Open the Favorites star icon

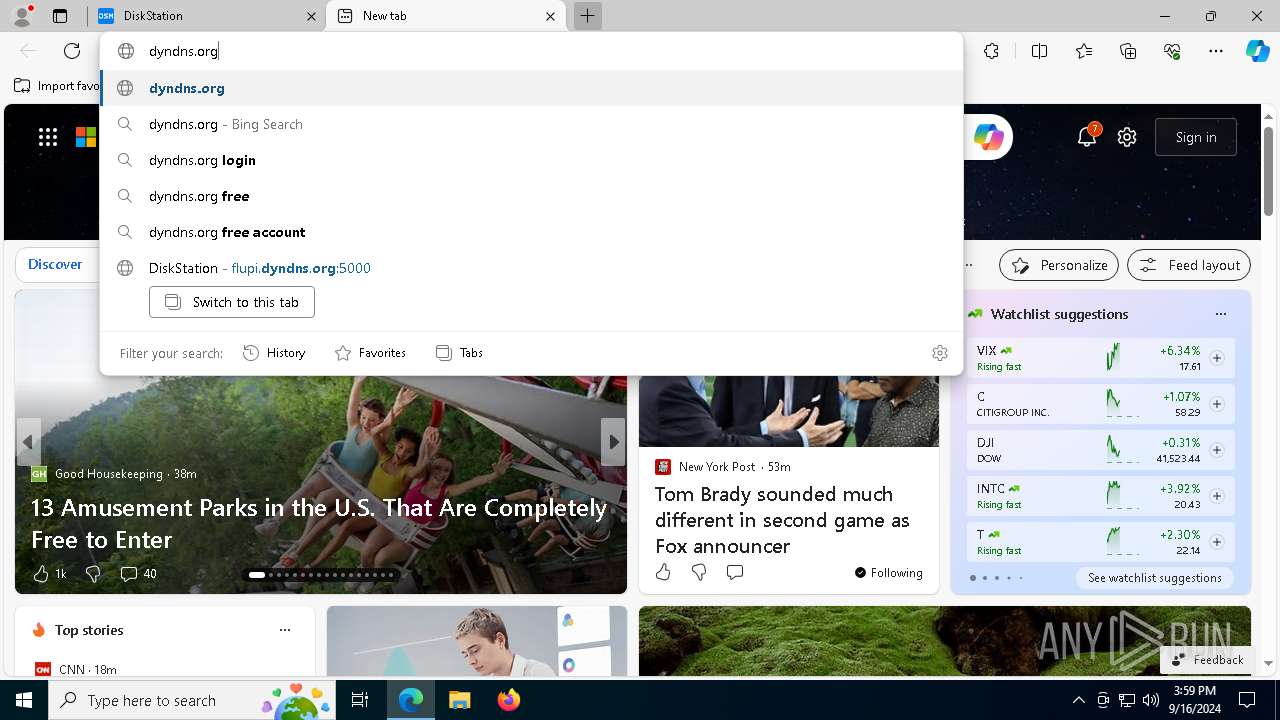click(1084, 51)
